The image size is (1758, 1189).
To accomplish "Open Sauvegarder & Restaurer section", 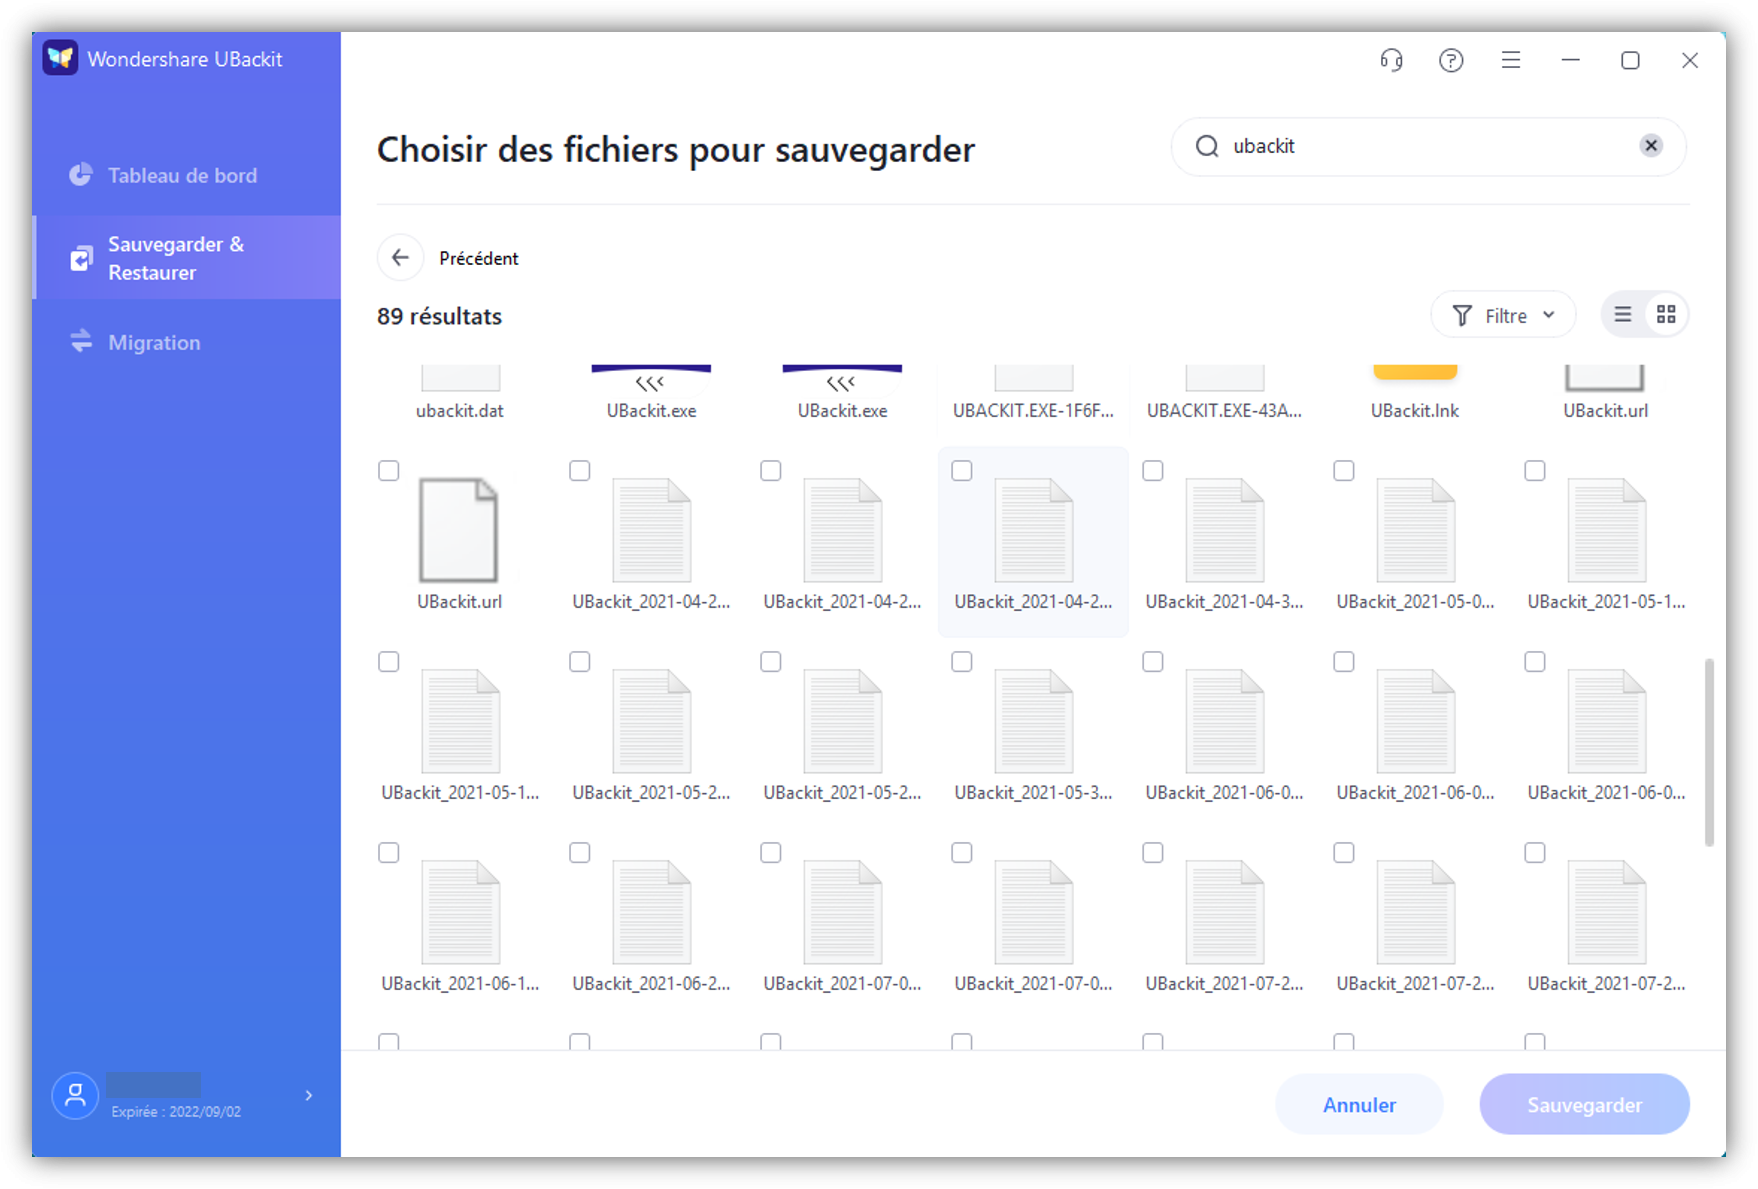I will coord(186,258).
